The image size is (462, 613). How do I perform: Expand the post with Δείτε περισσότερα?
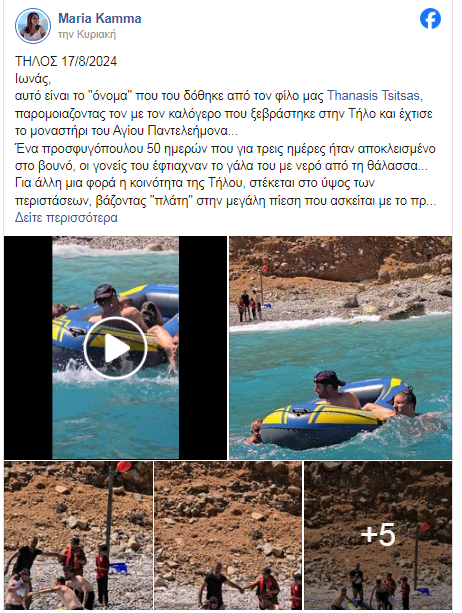[x=66, y=217]
